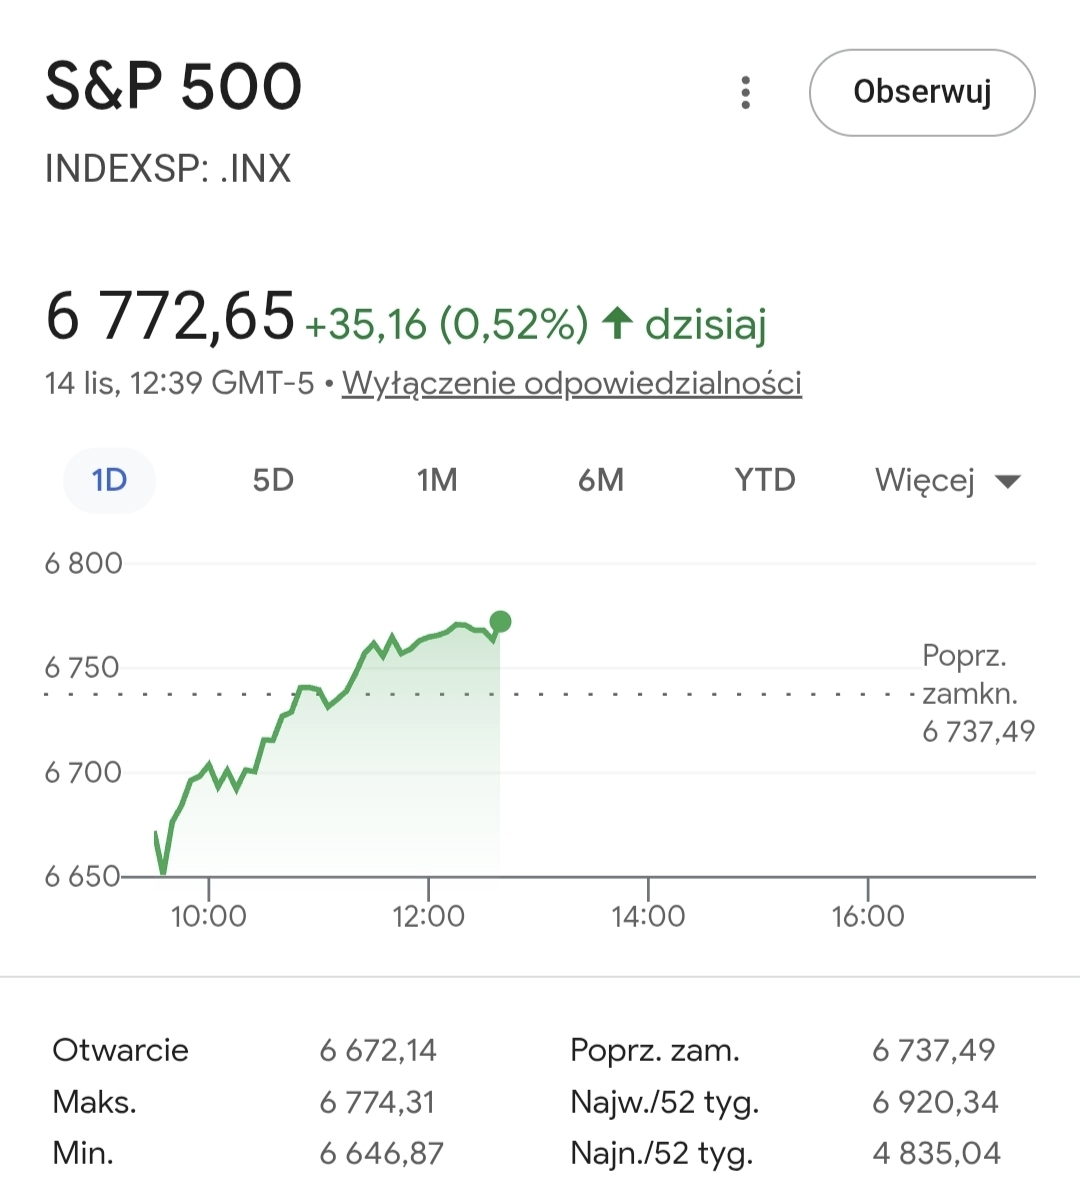Click the green current-price dot on chart
Image resolution: width=1080 pixels, height=1186 pixels.
[501, 622]
